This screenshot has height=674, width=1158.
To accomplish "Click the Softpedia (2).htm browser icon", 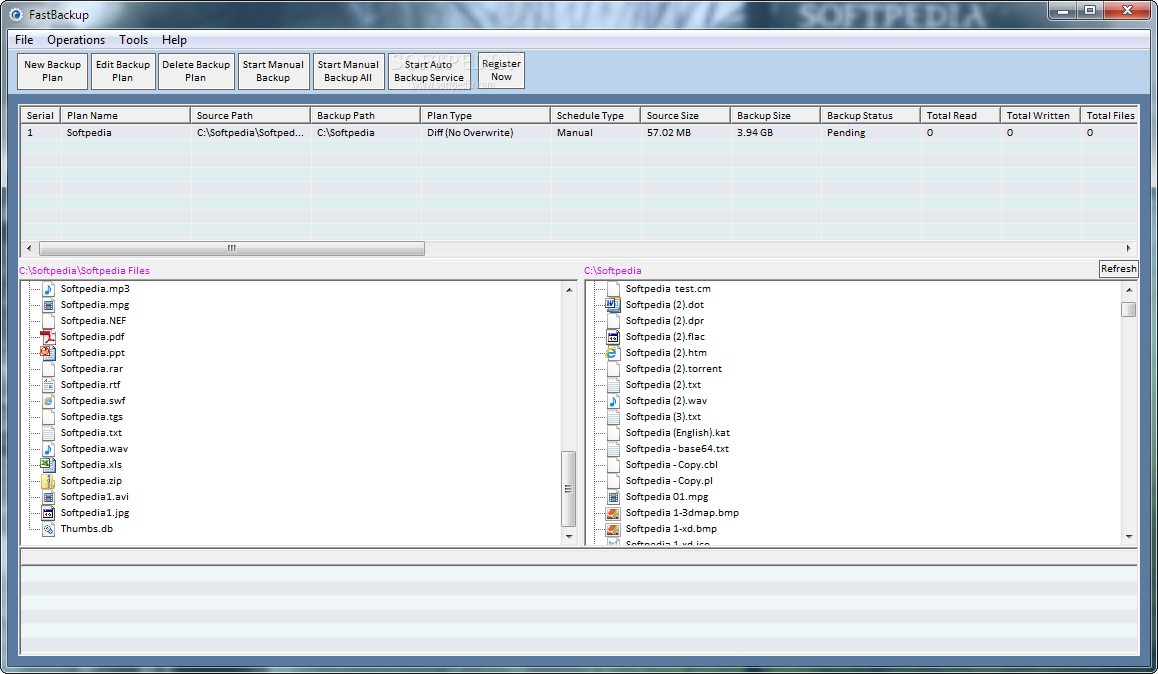I will [x=613, y=353].
